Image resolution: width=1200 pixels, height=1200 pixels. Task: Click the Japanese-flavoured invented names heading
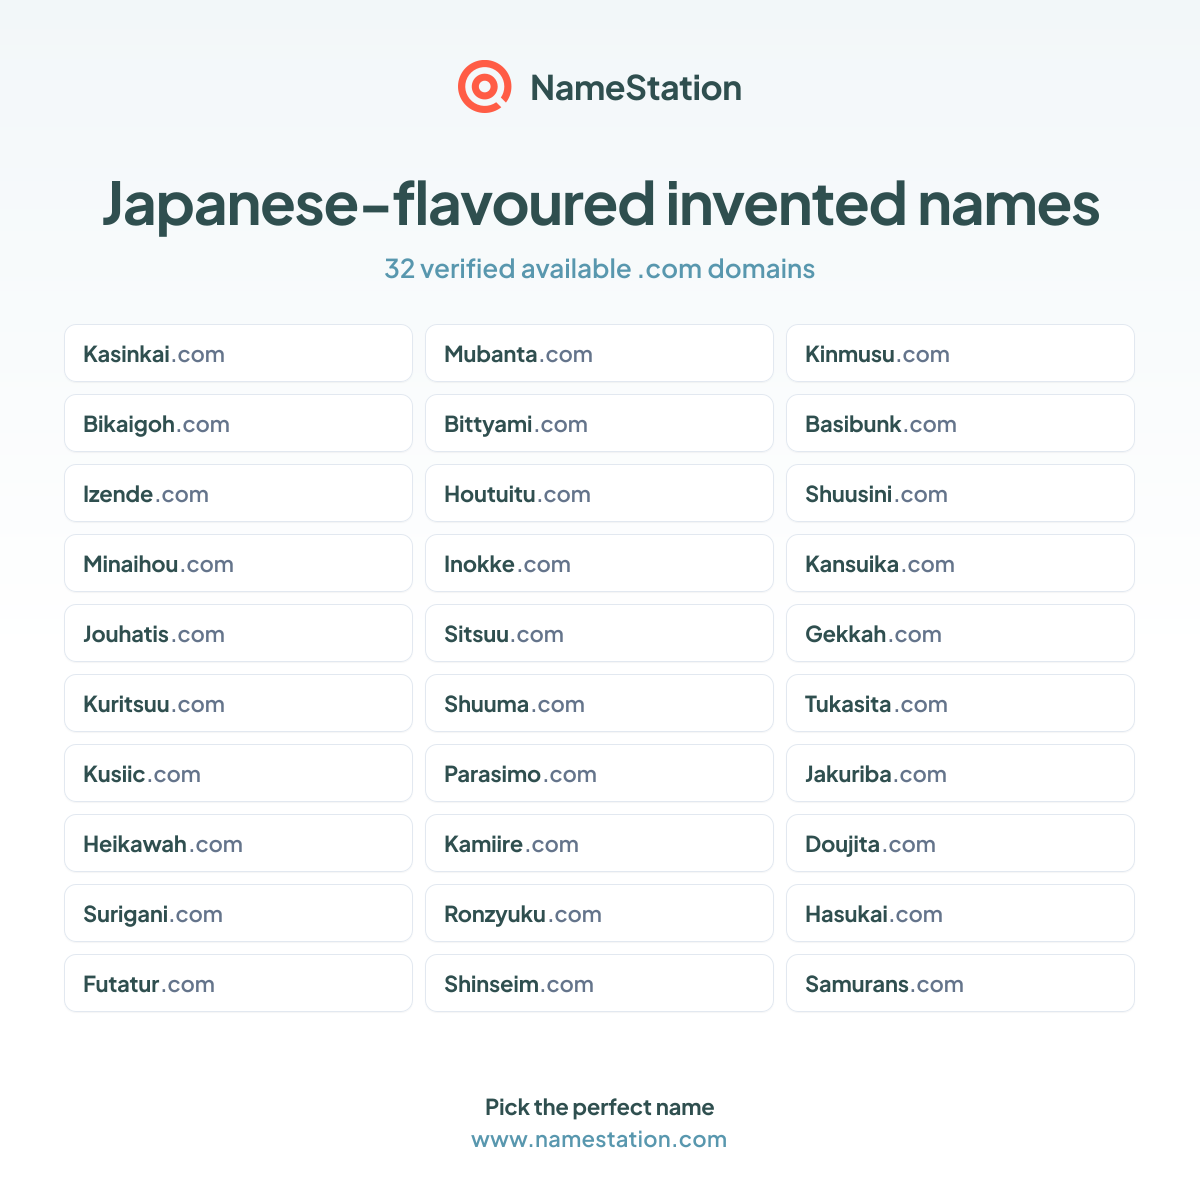pyautogui.click(x=600, y=204)
